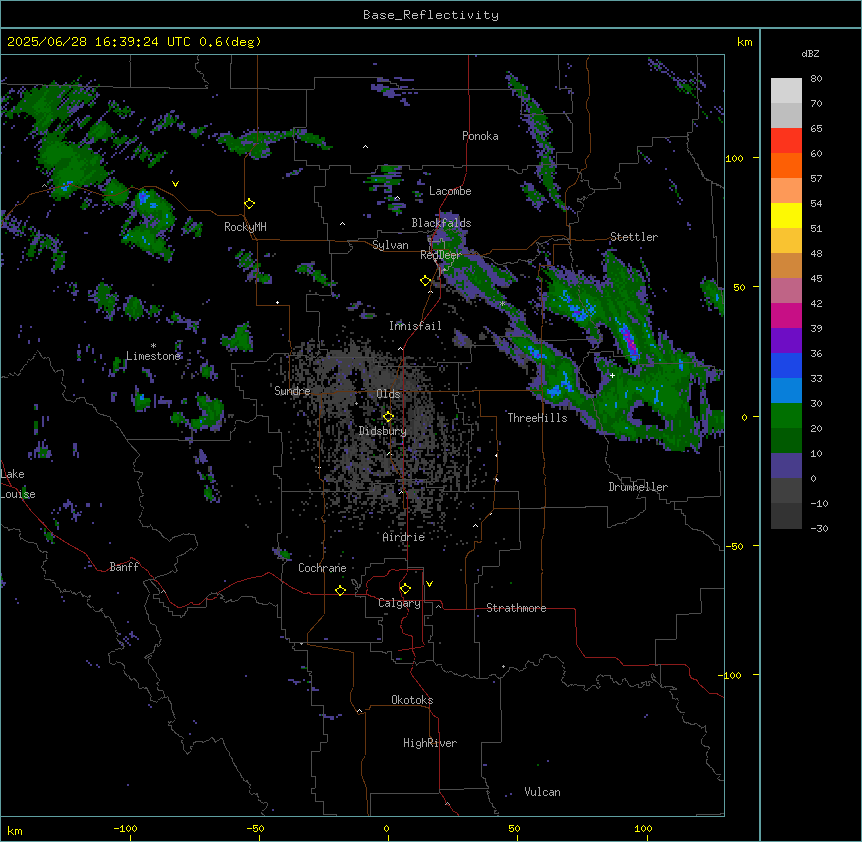The height and width of the screenshot is (842, 862).
Task: Select the purple 36-39 dBZ swatch
Action: (786, 341)
